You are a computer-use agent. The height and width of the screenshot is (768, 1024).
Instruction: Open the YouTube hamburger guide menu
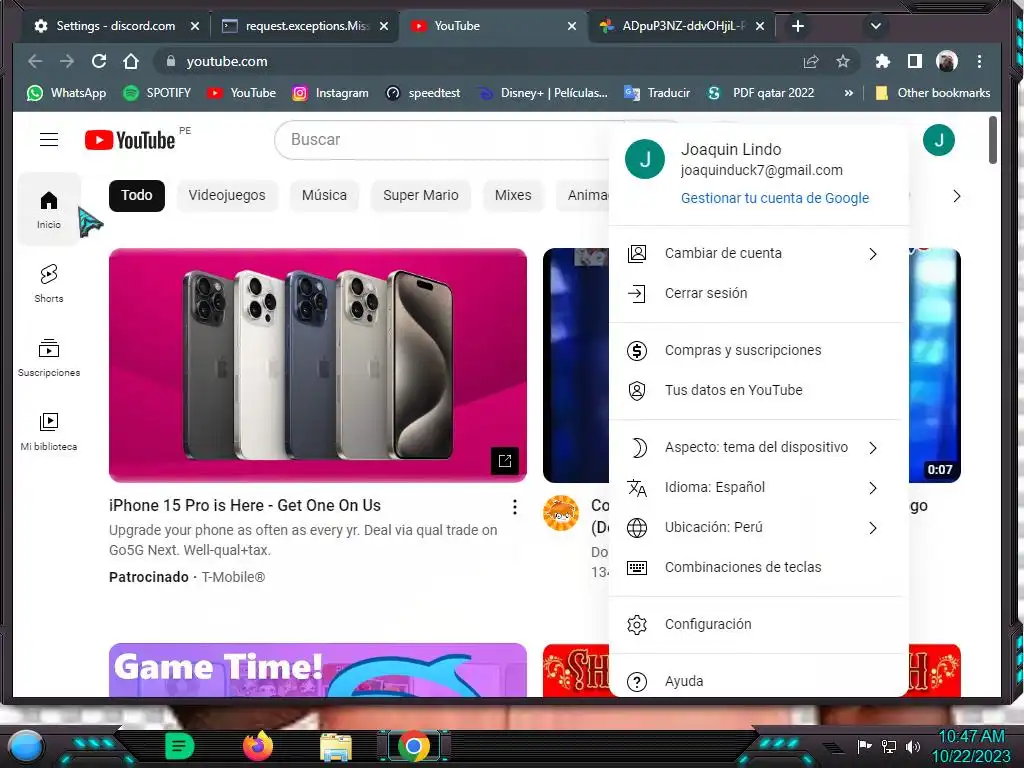tap(49, 140)
